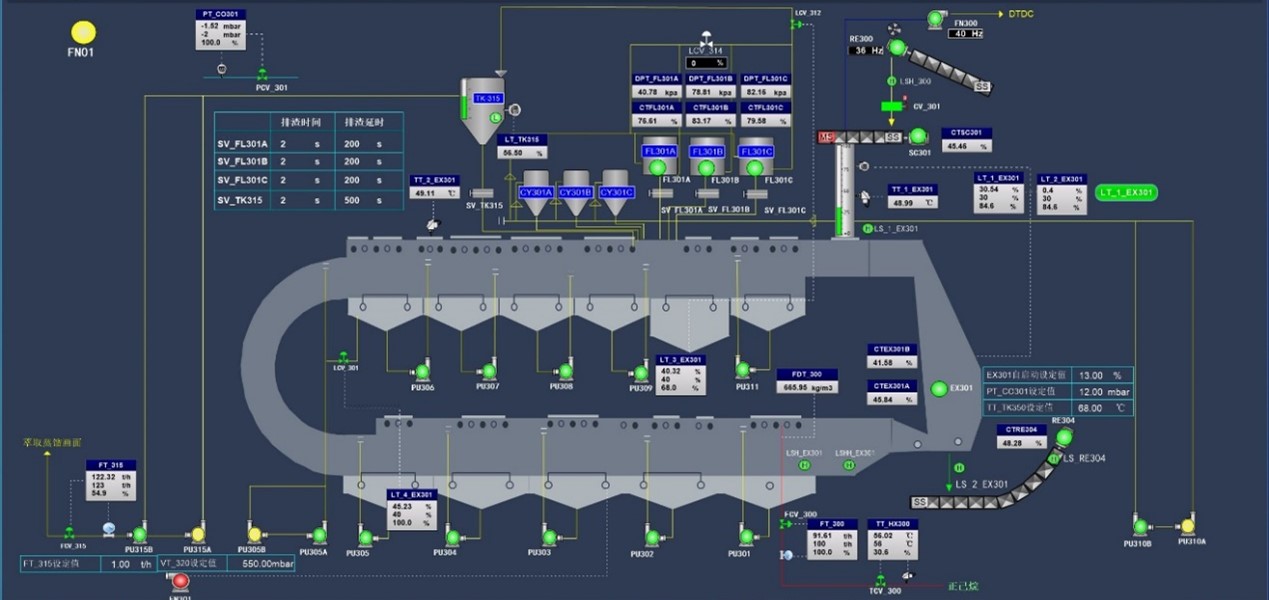
Task: Select the SC301 screw conveyor motor
Action: click(919, 135)
